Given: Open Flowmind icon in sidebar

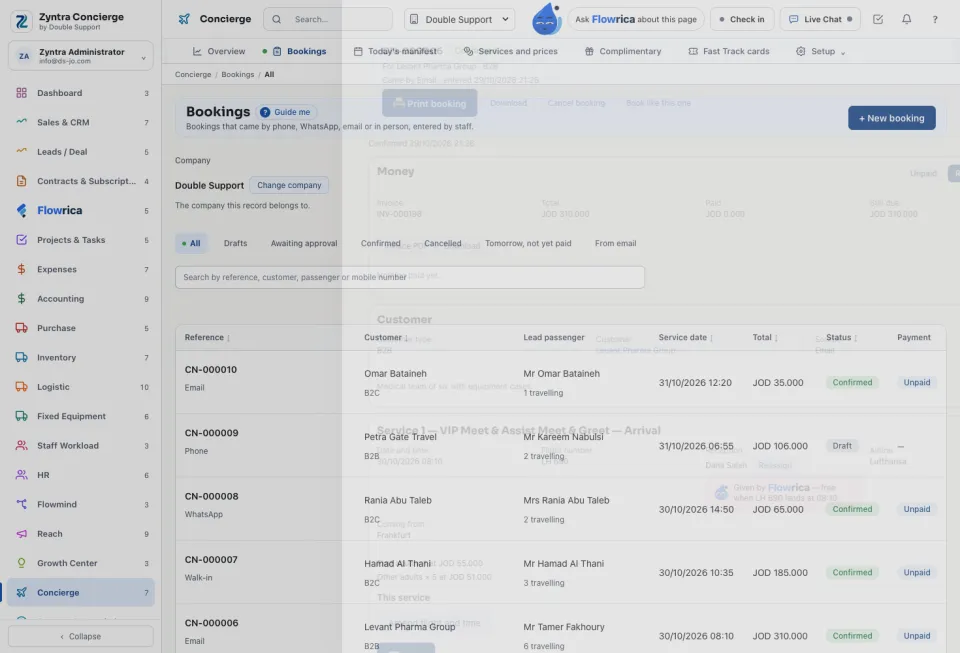Looking at the screenshot, I should [x=21, y=504].
